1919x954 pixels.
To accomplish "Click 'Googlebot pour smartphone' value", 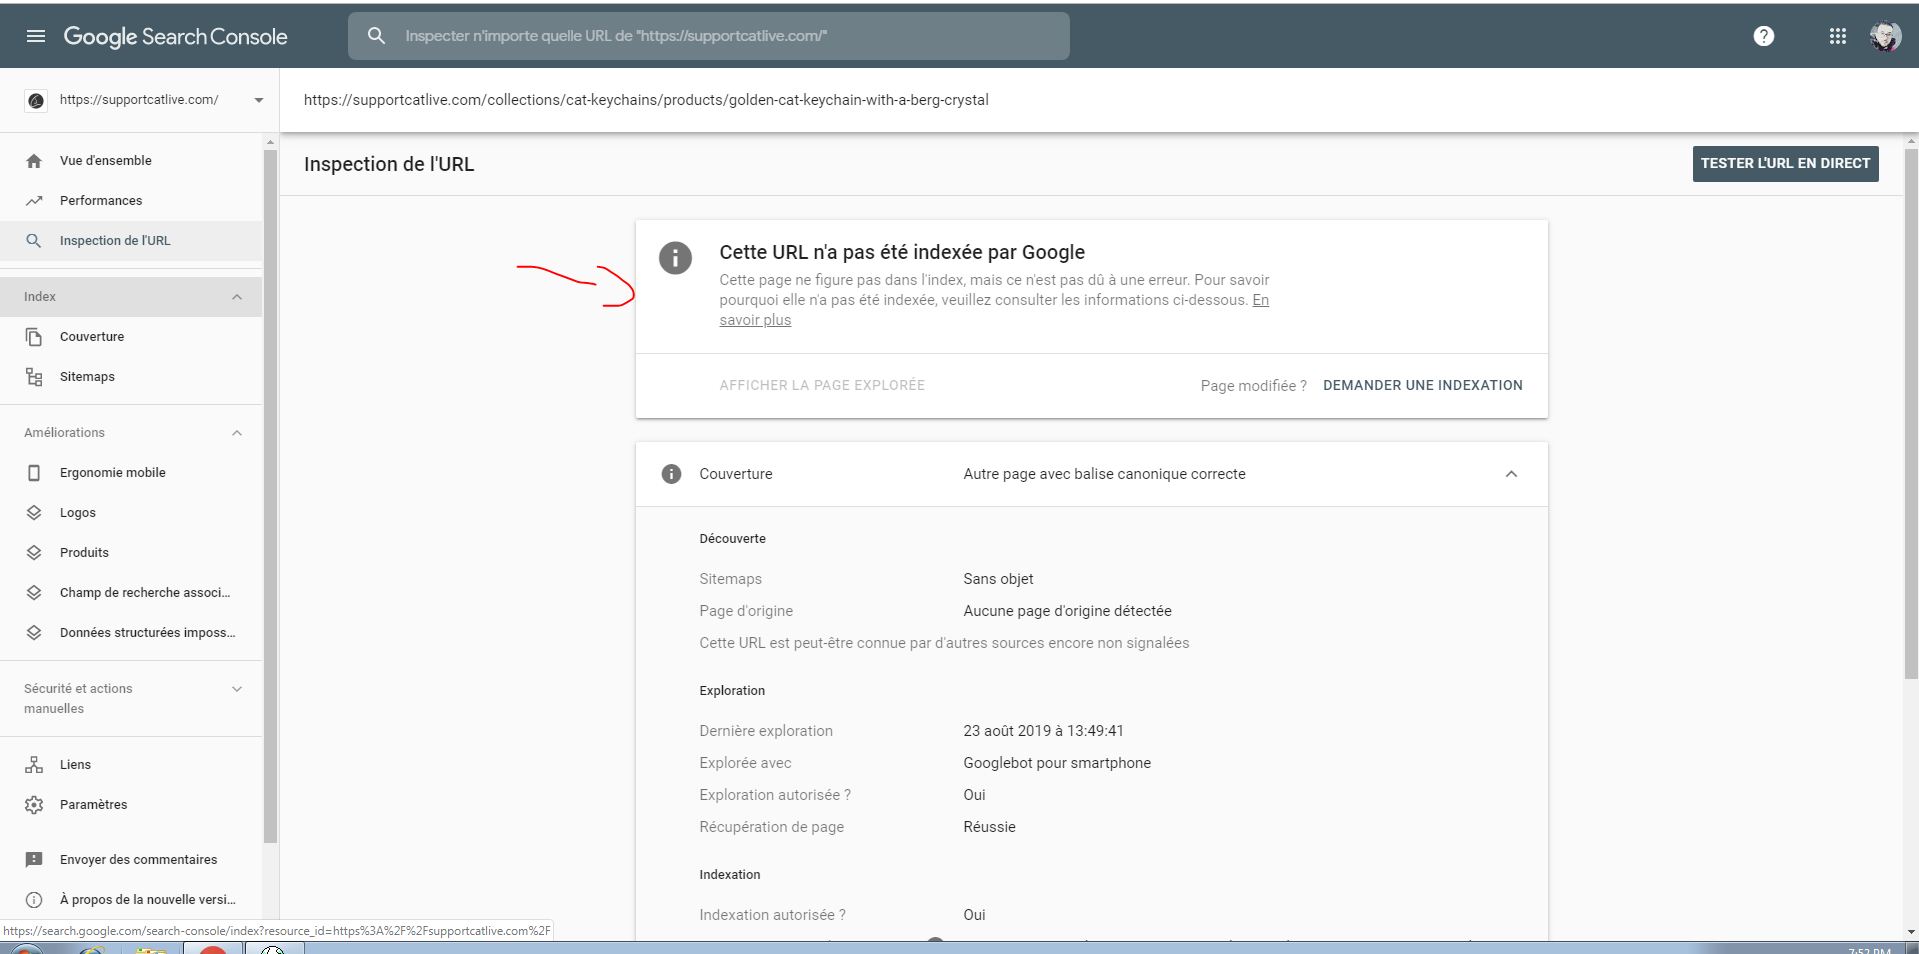I will (x=1057, y=763).
